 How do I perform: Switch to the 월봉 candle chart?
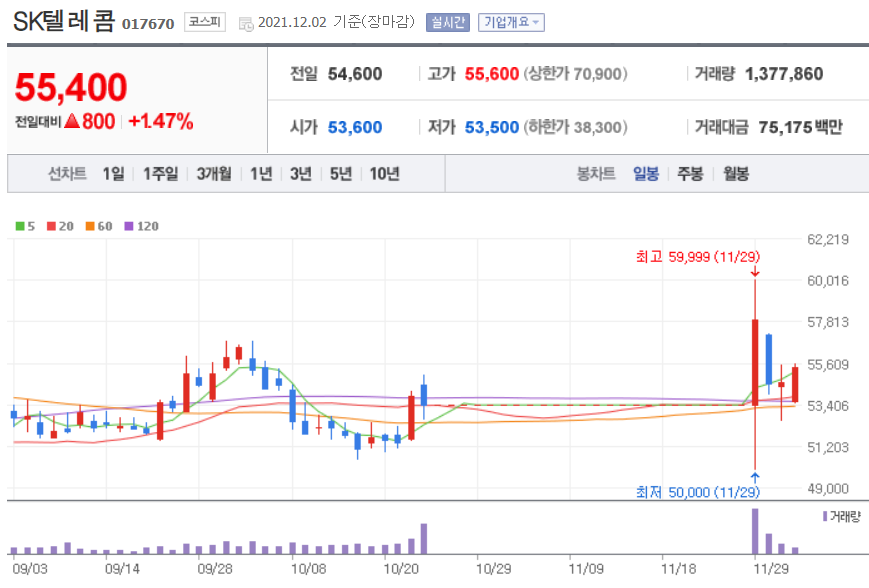click(736, 174)
